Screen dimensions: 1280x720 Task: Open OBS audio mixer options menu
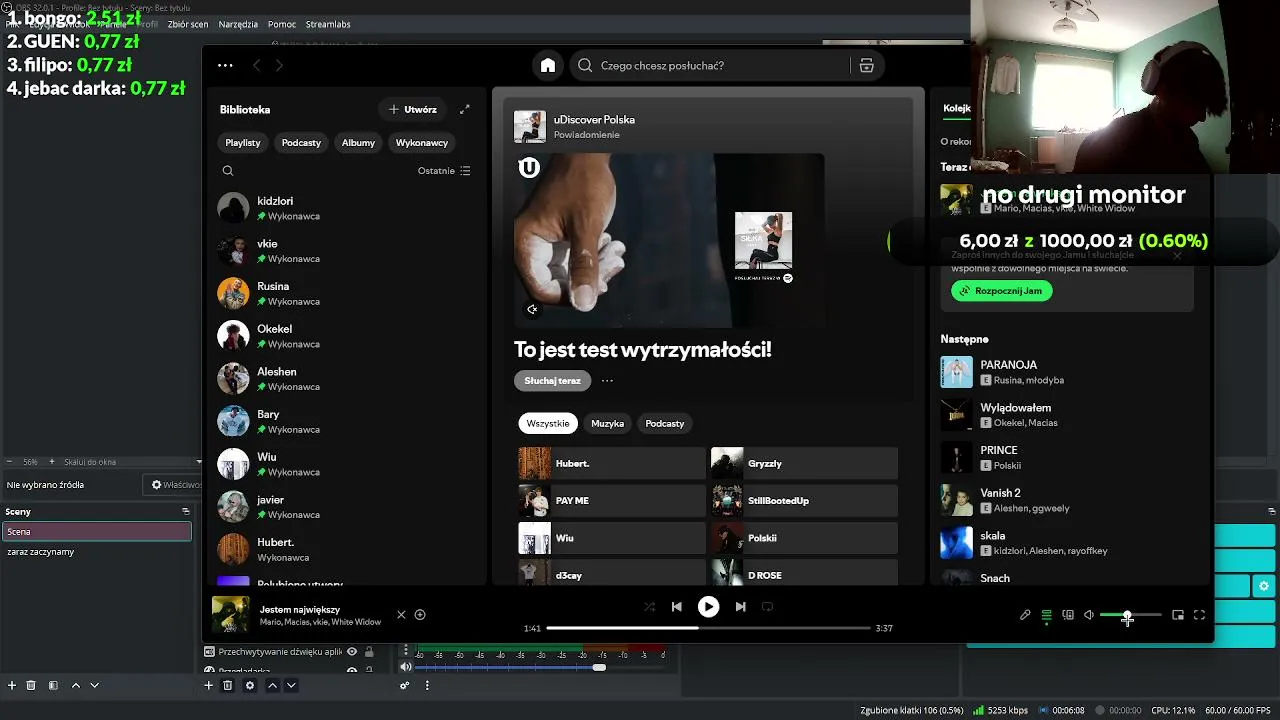click(427, 686)
